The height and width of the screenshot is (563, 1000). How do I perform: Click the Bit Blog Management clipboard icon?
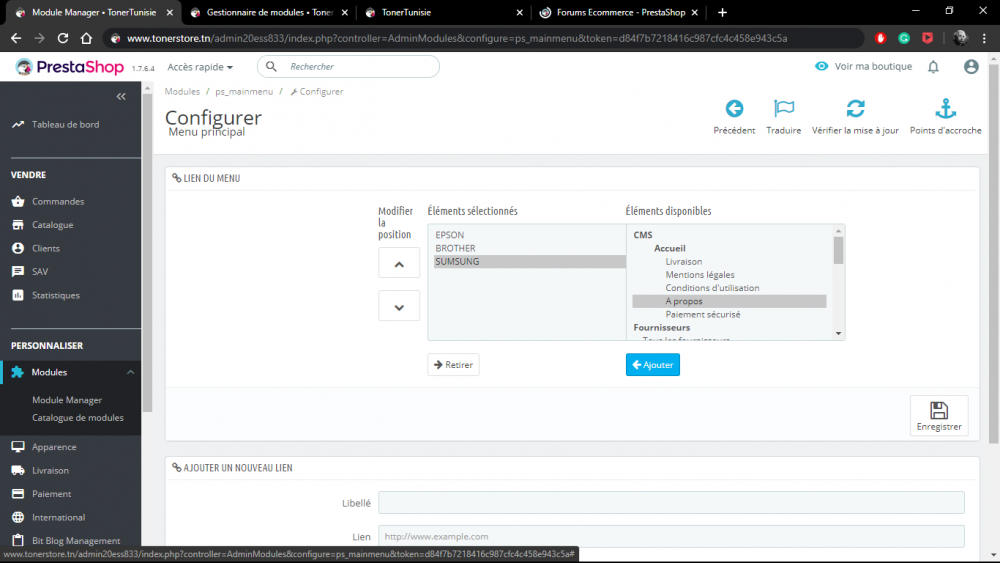click(x=18, y=541)
